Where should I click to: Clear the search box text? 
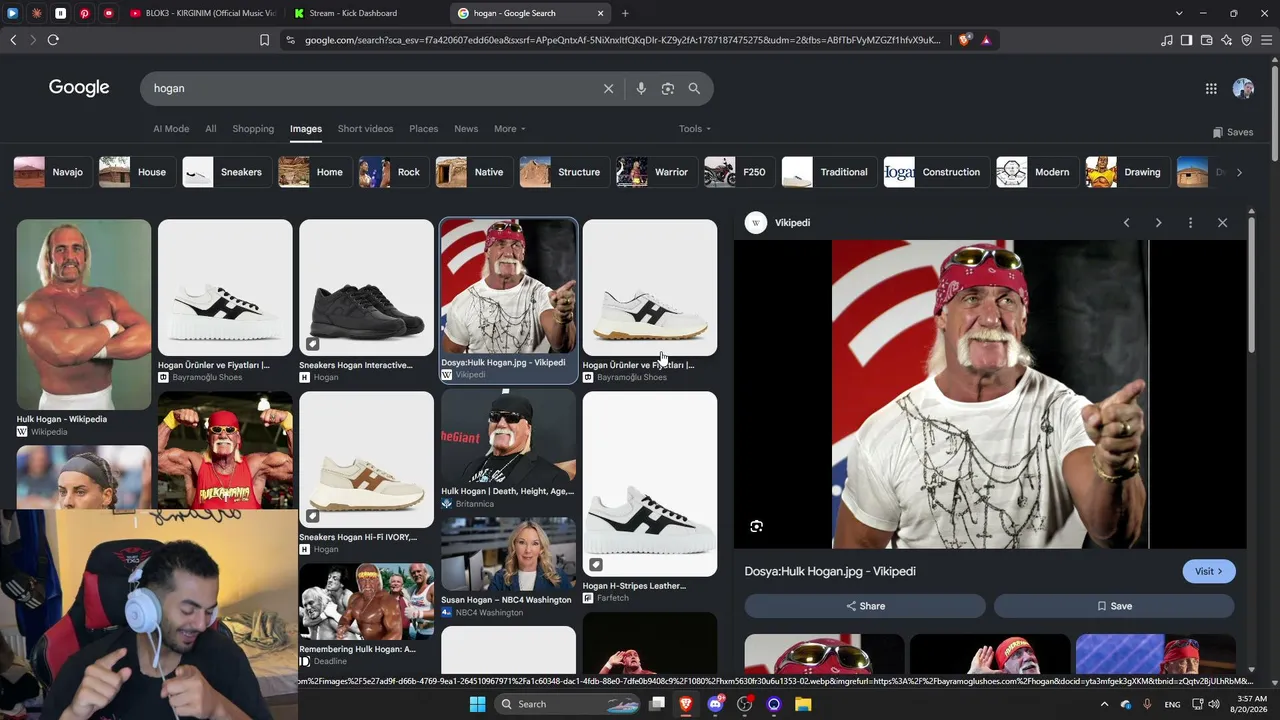pos(608,88)
